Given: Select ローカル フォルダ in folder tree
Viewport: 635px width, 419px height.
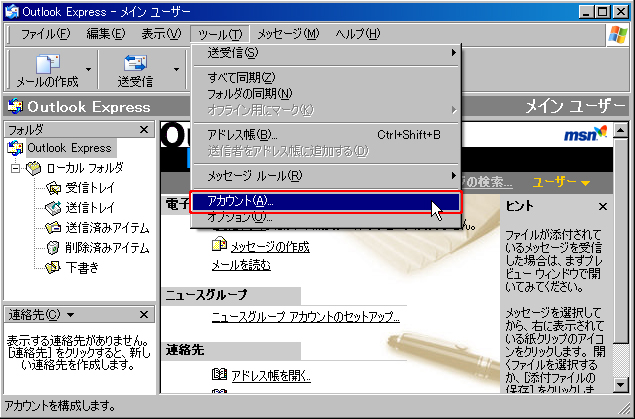Looking at the screenshot, I should (x=85, y=168).
